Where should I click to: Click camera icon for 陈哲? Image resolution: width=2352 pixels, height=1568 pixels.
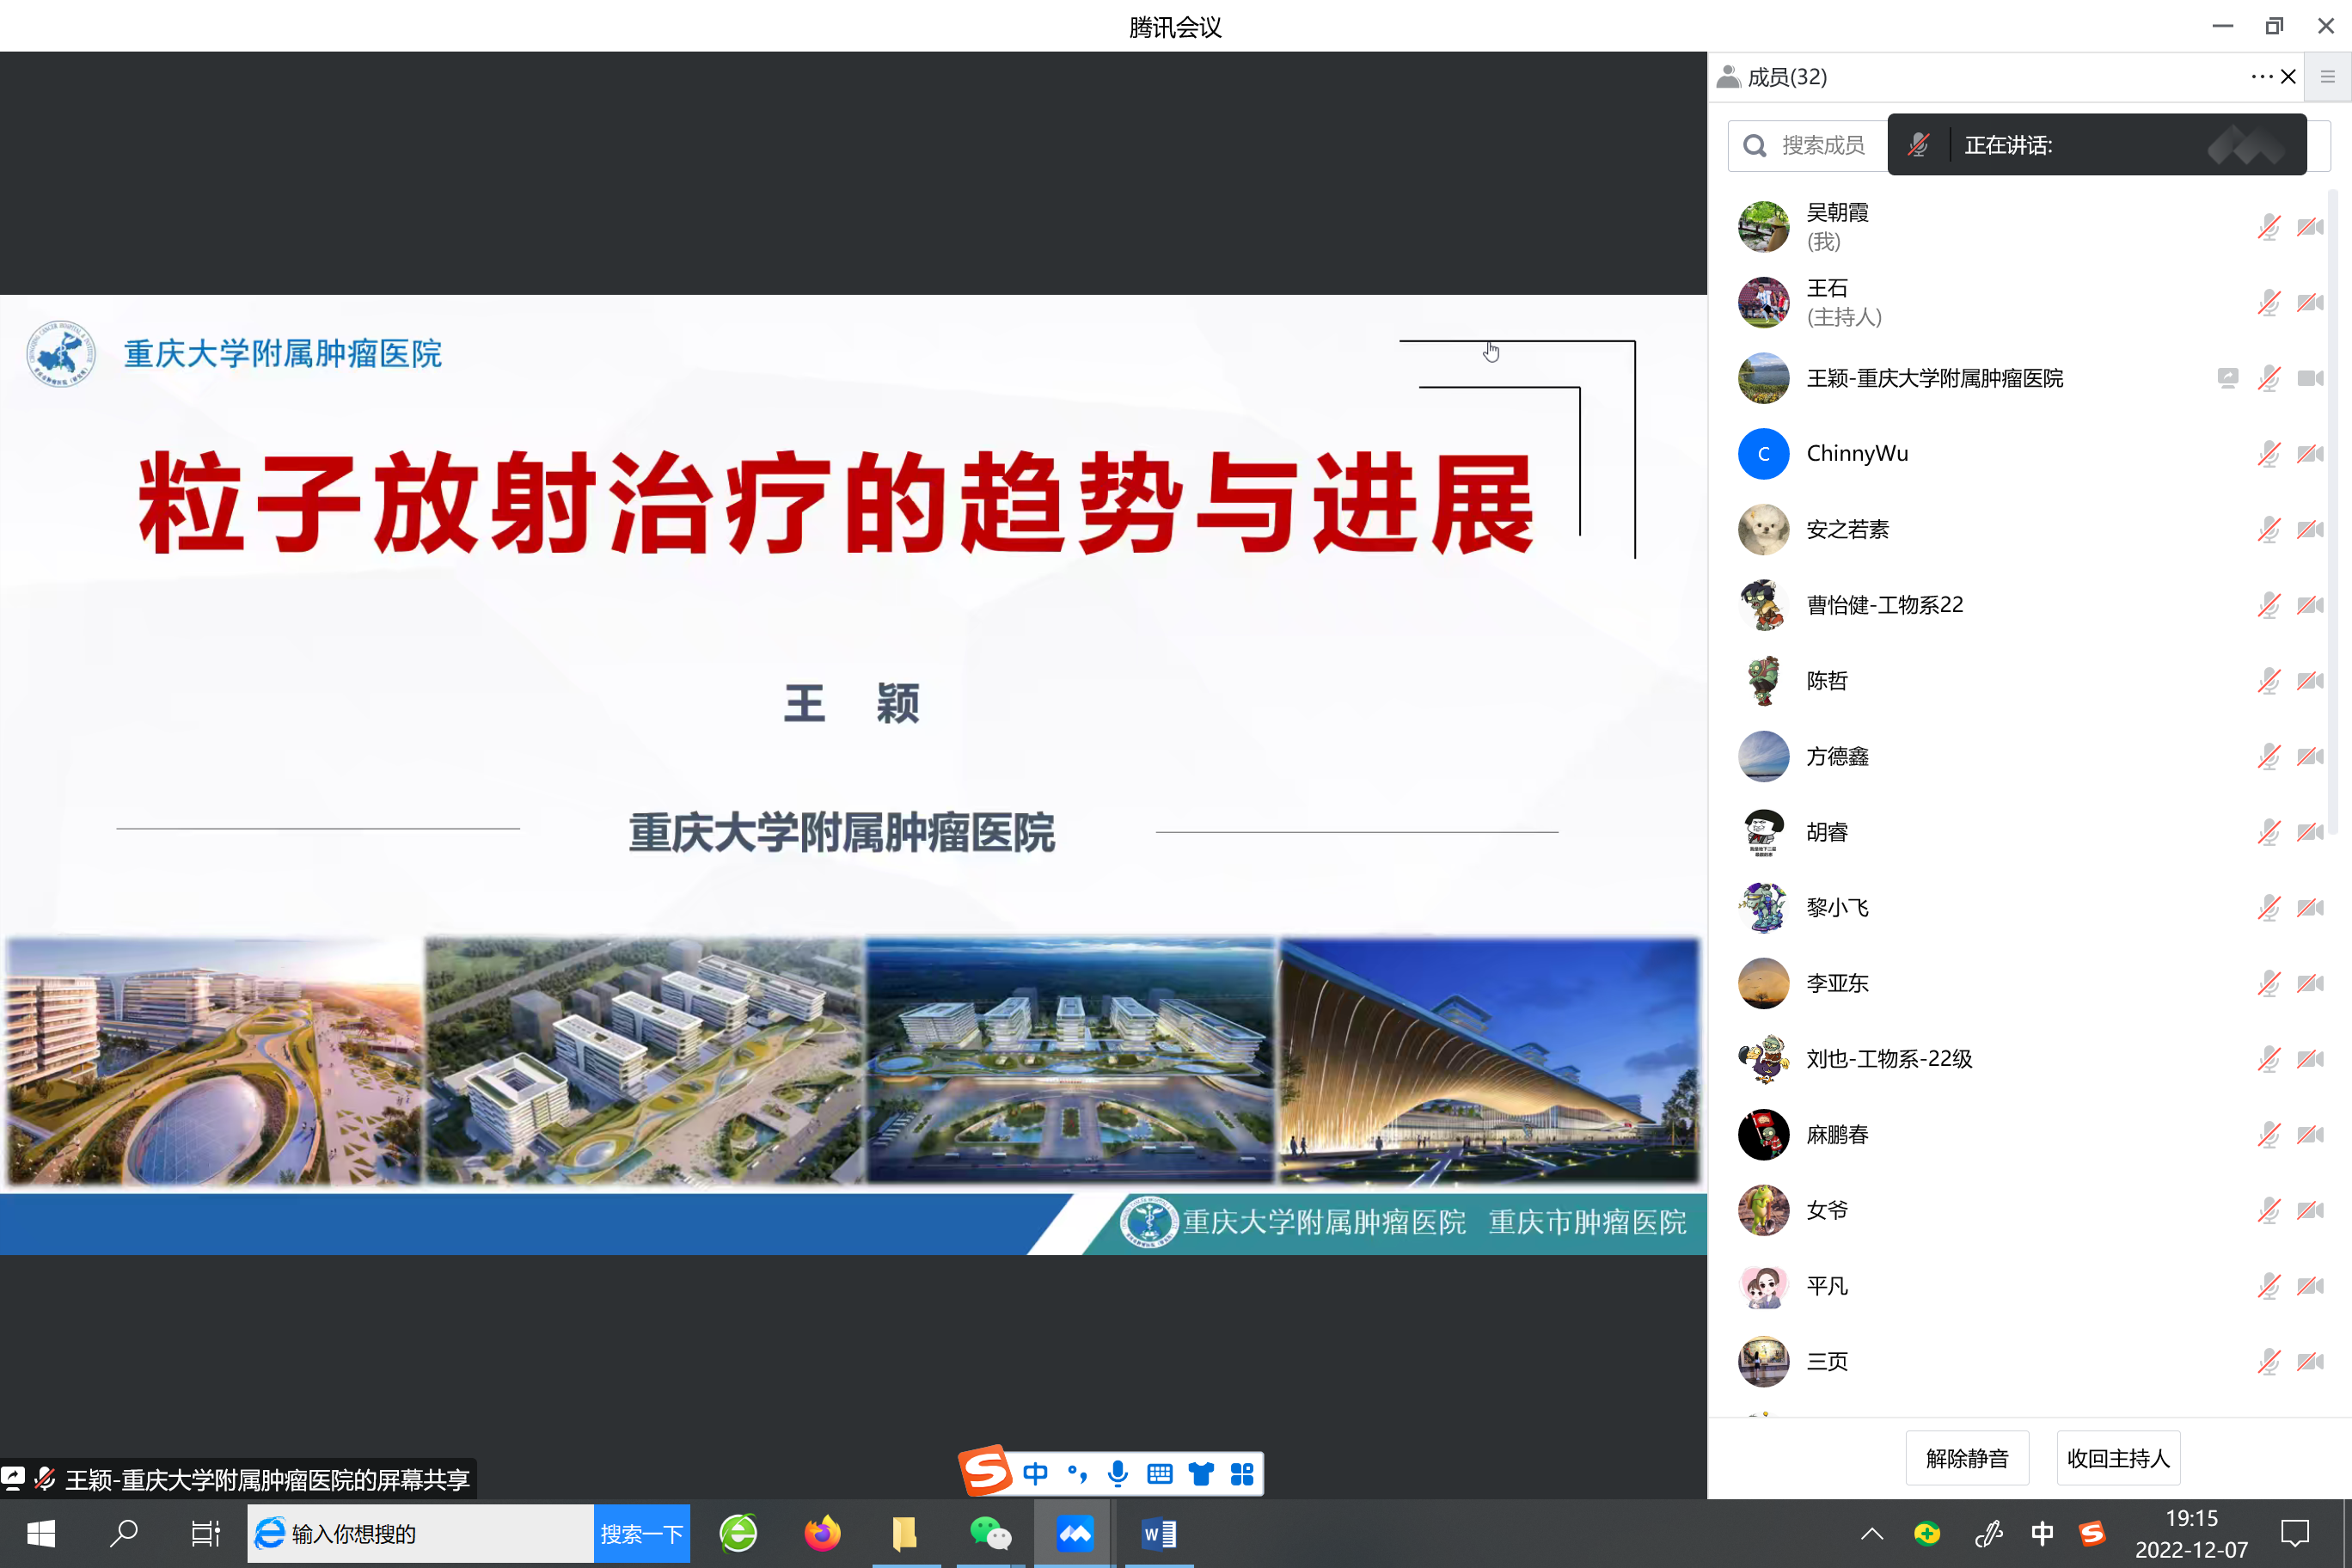click(x=2310, y=681)
